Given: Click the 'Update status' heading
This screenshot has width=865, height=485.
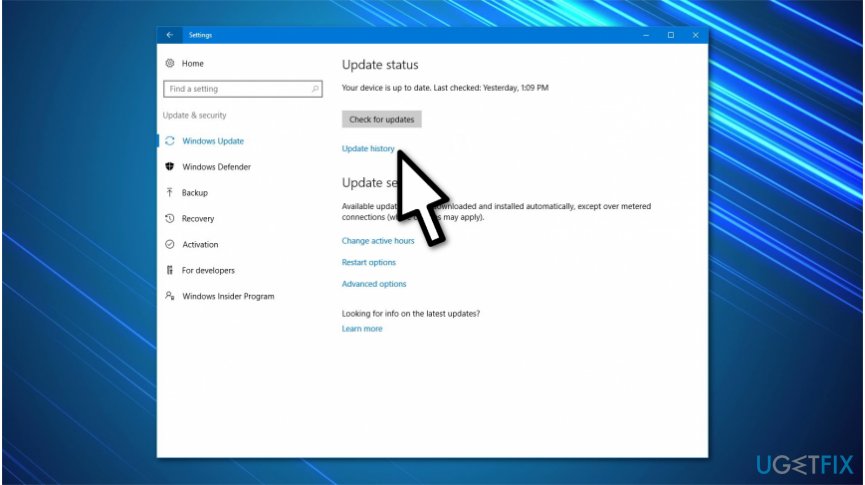Looking at the screenshot, I should coord(380,65).
